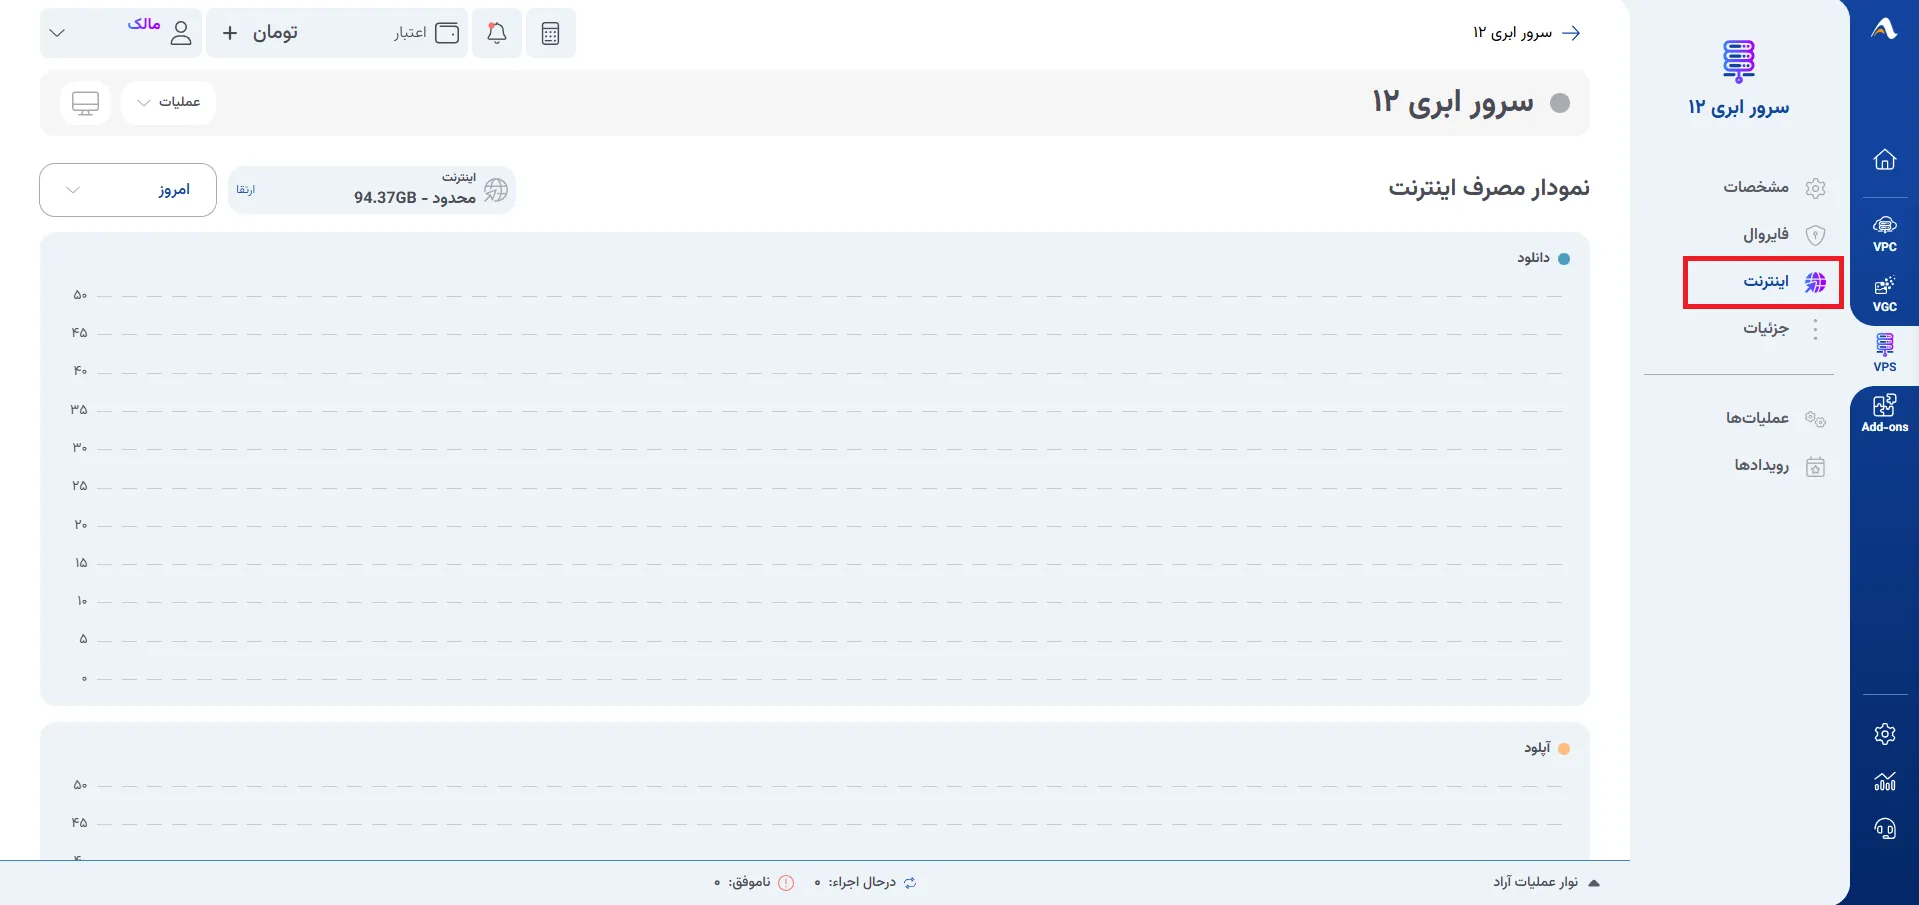The width and height of the screenshot is (1919, 905).
Task: Toggle the دانلود chart legend
Action: [1543, 258]
